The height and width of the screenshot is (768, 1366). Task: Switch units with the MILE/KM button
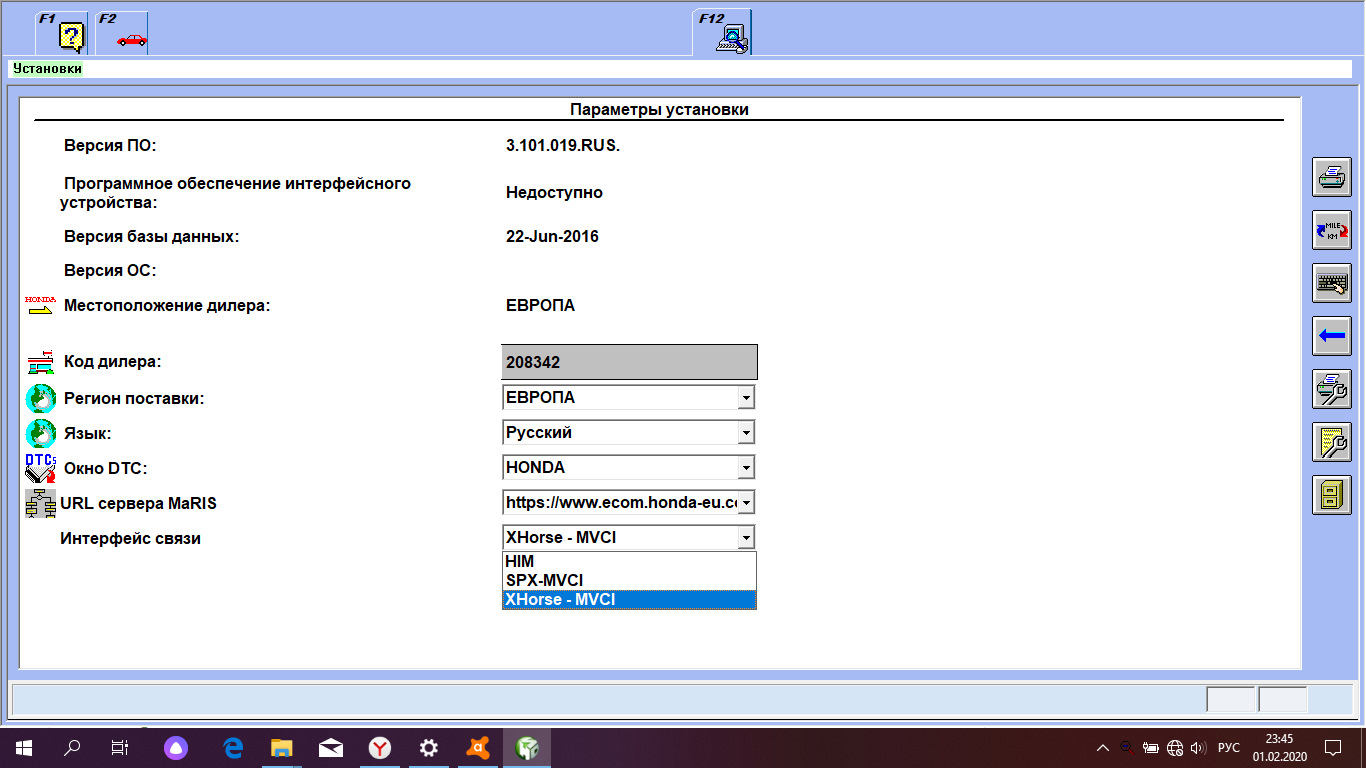click(1331, 230)
